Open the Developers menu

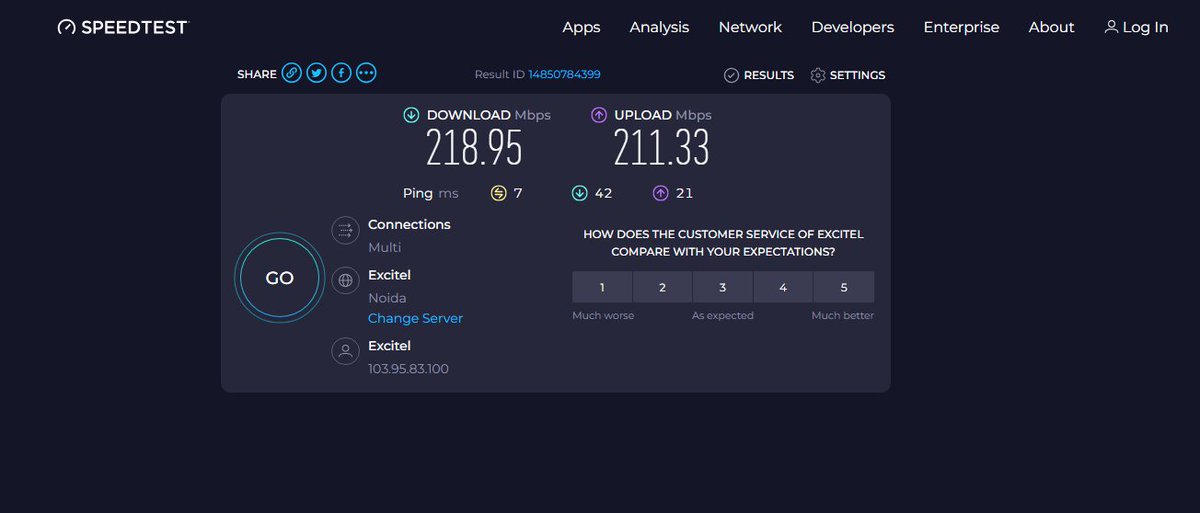[853, 27]
